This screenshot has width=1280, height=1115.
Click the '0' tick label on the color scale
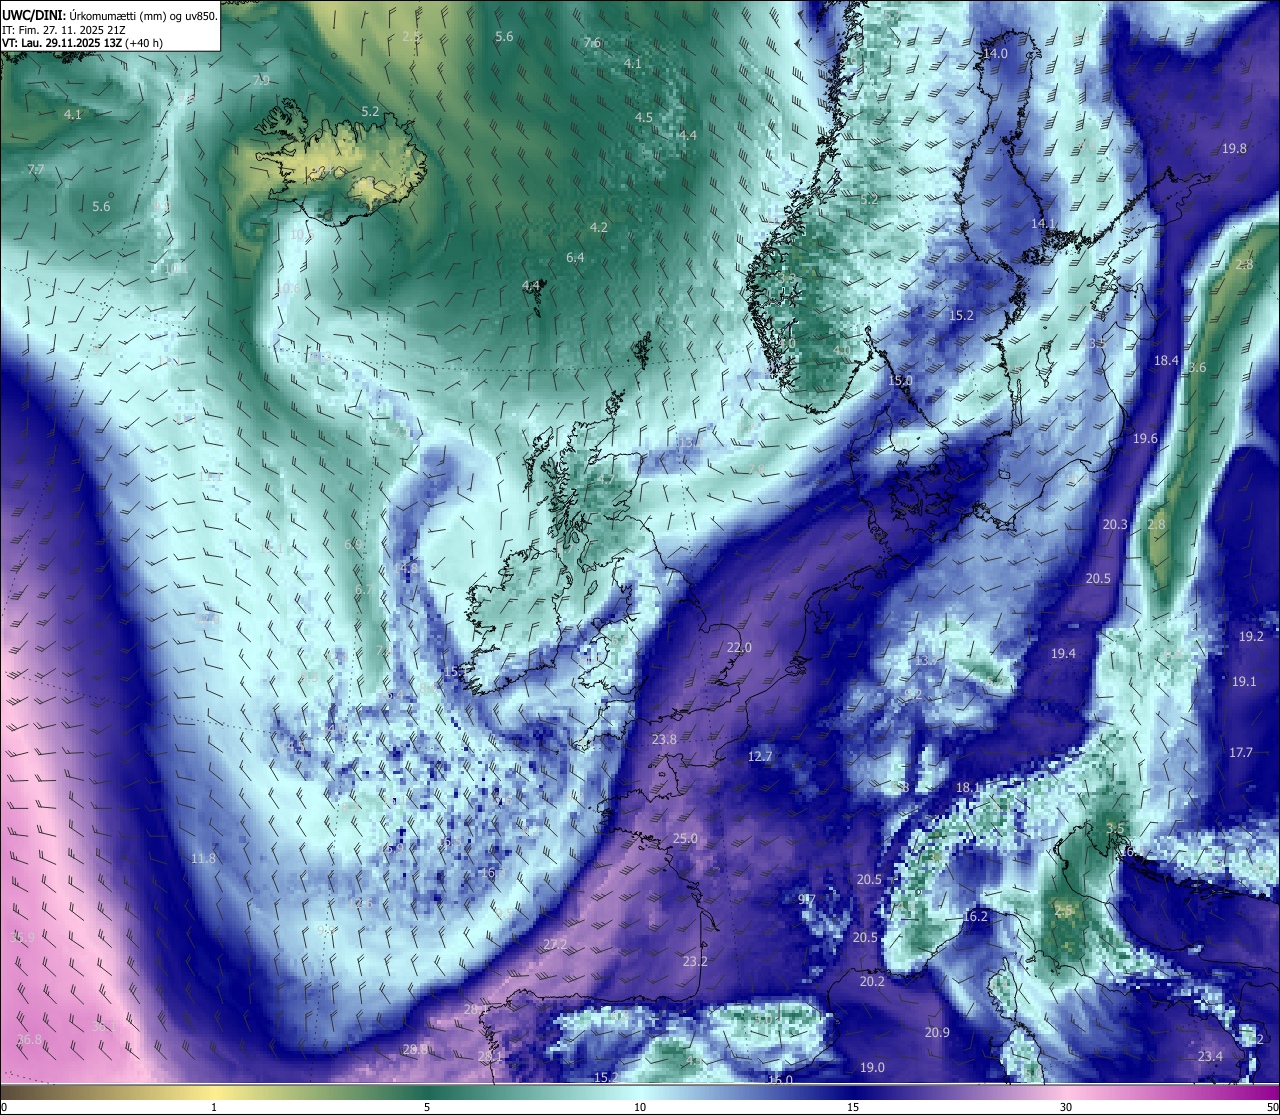(x=4, y=1107)
